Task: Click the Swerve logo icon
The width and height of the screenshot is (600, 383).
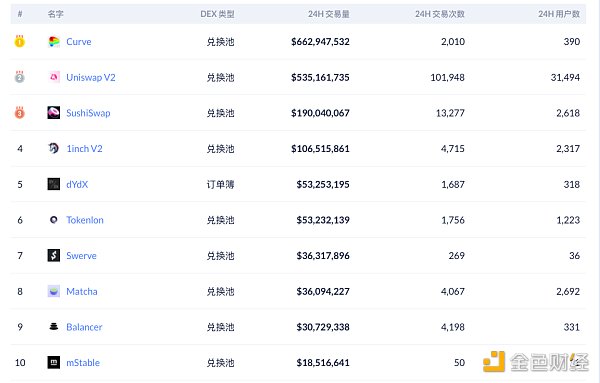Action: tap(54, 255)
